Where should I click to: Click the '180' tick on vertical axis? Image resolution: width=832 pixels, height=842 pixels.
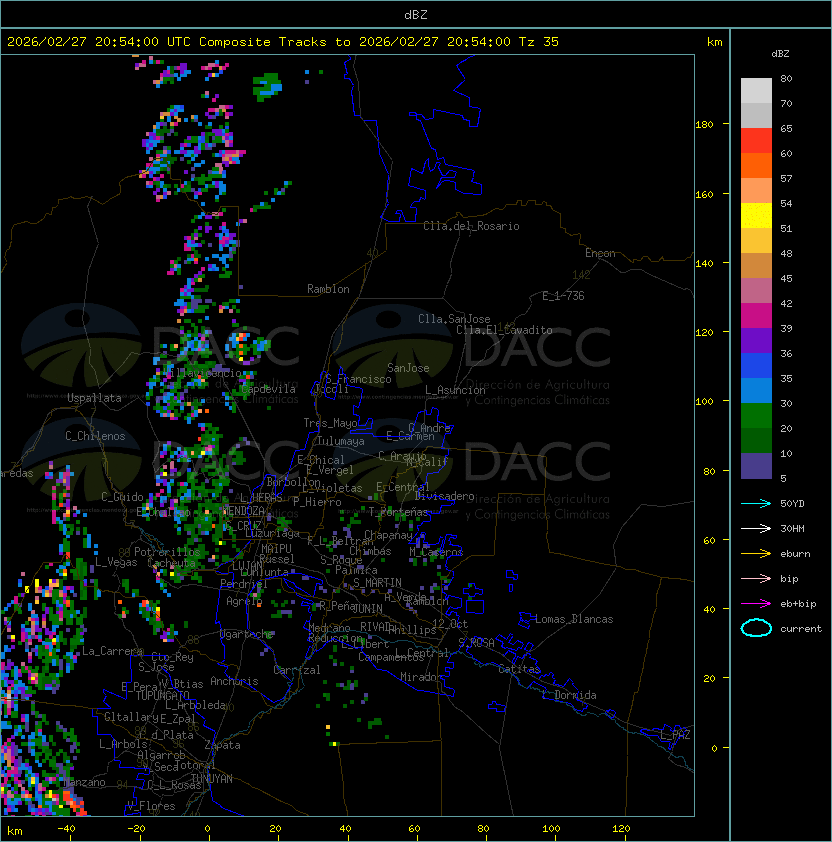(704, 125)
